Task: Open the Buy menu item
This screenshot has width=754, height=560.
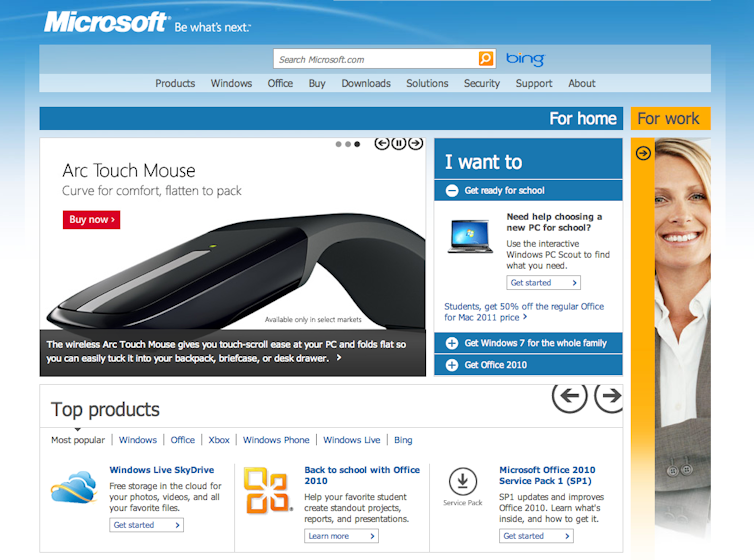Action: [x=317, y=83]
